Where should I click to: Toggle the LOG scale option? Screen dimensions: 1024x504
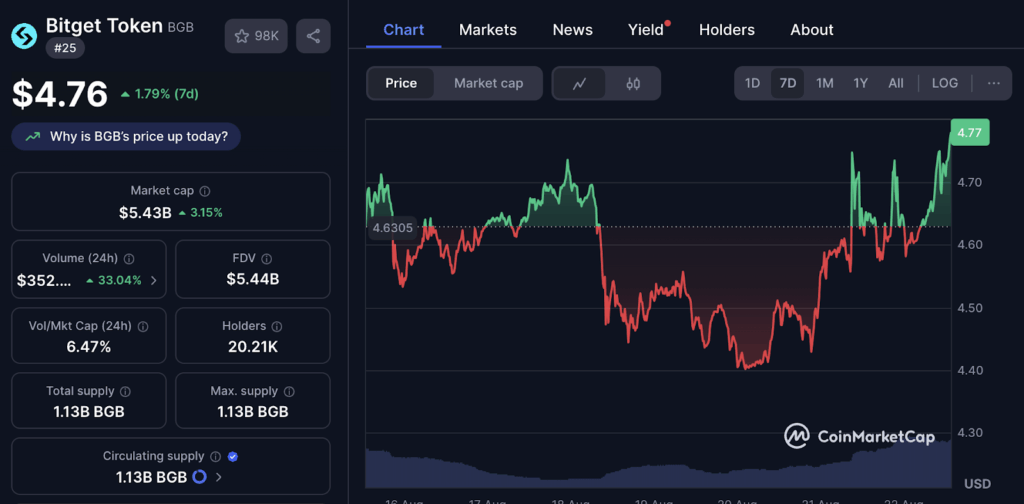click(944, 83)
